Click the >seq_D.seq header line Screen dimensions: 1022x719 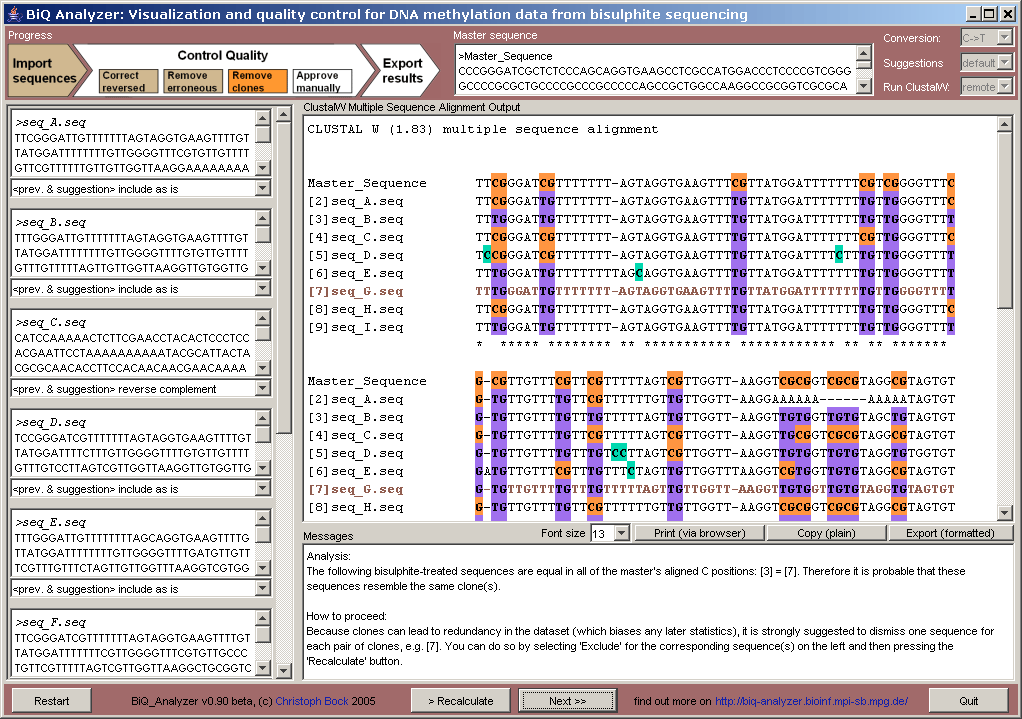(x=51, y=422)
